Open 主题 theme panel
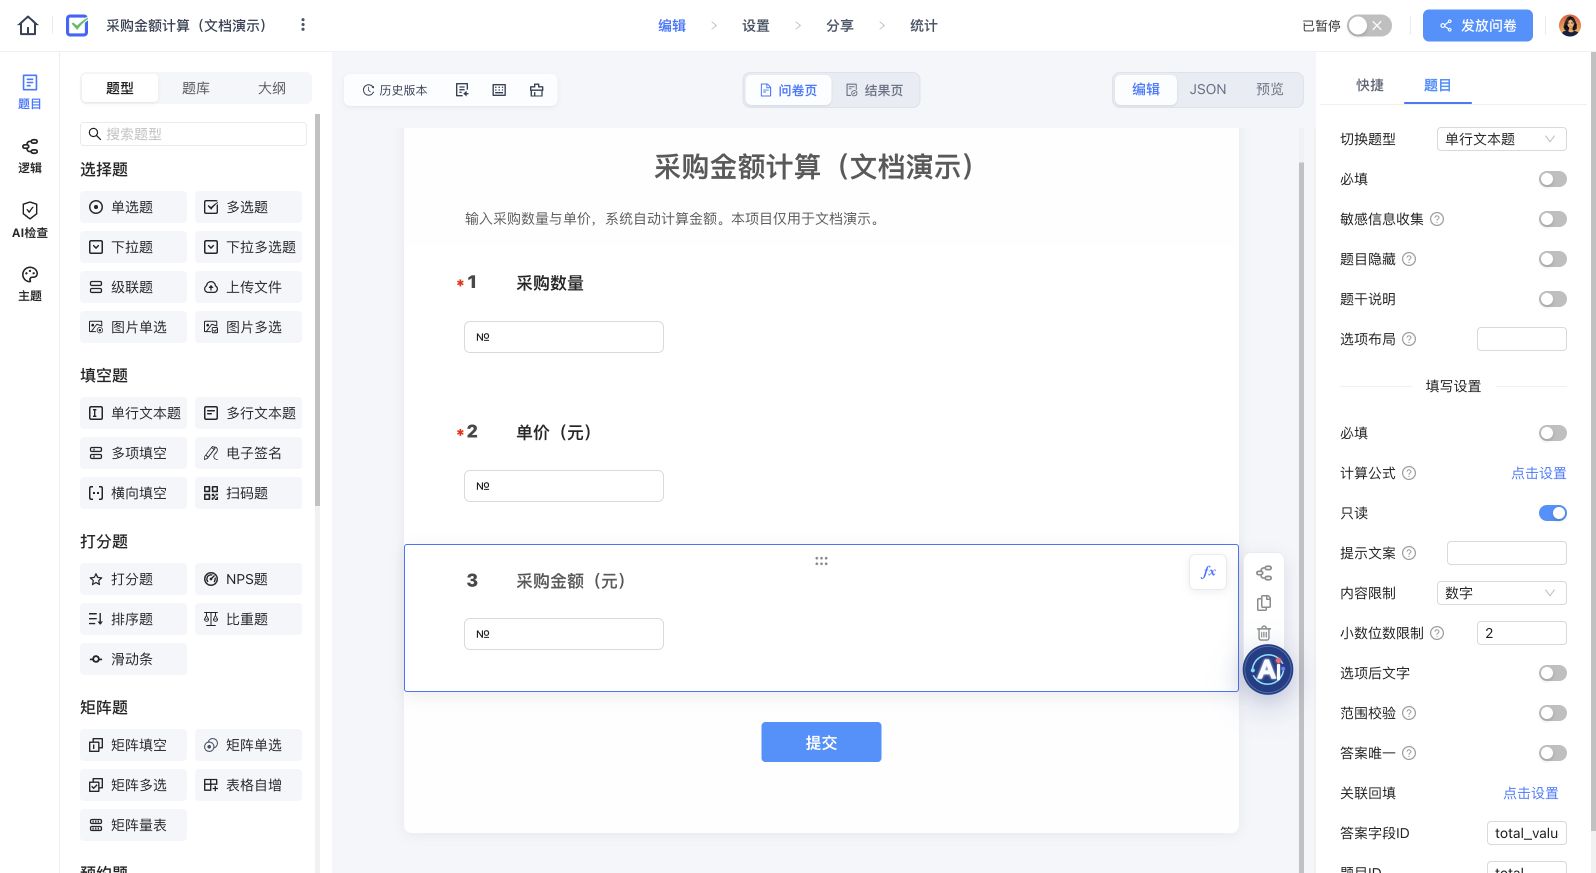 (30, 284)
